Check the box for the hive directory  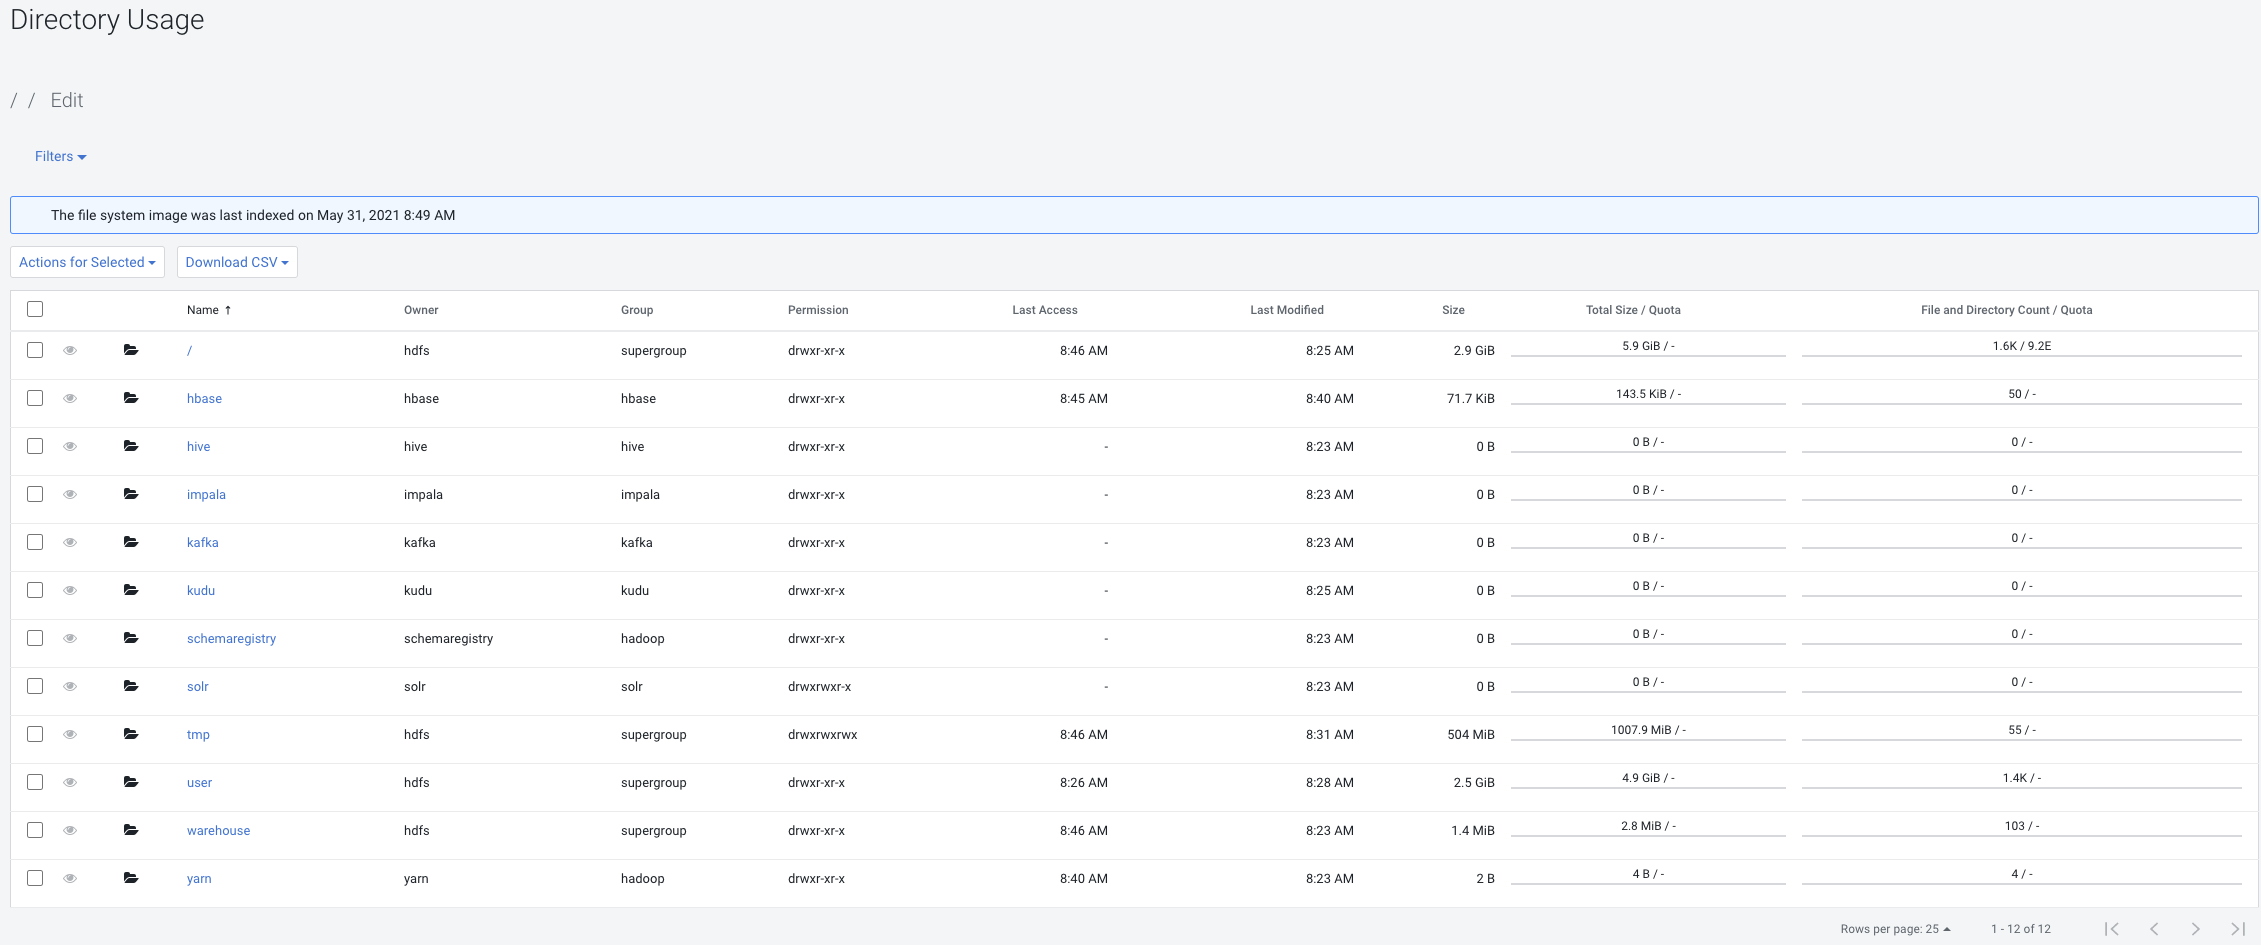click(35, 446)
